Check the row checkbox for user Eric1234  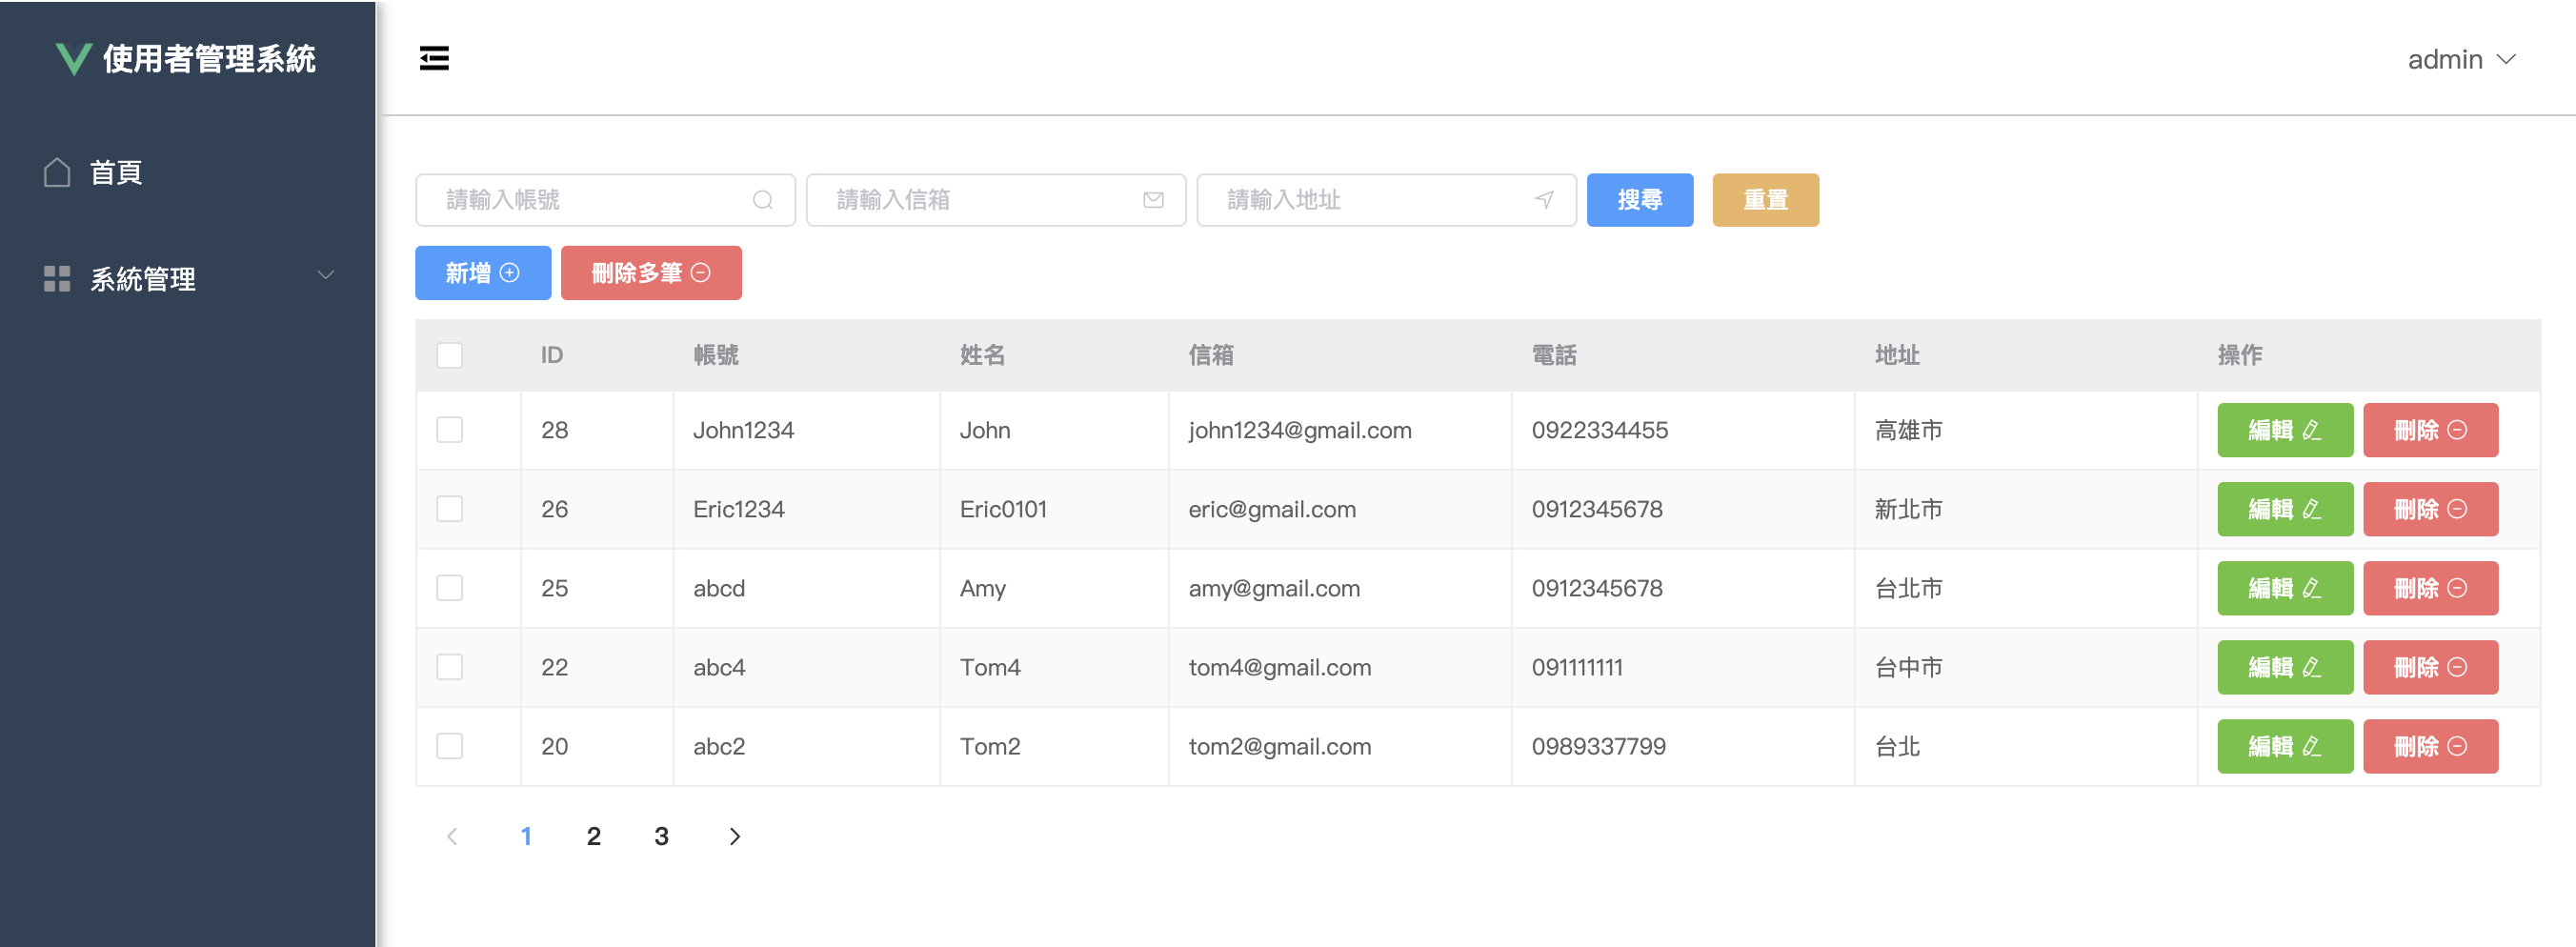[x=449, y=508]
